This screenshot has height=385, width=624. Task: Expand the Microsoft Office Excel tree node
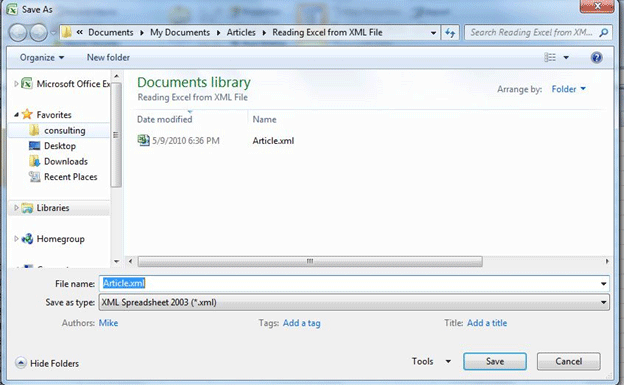point(16,84)
